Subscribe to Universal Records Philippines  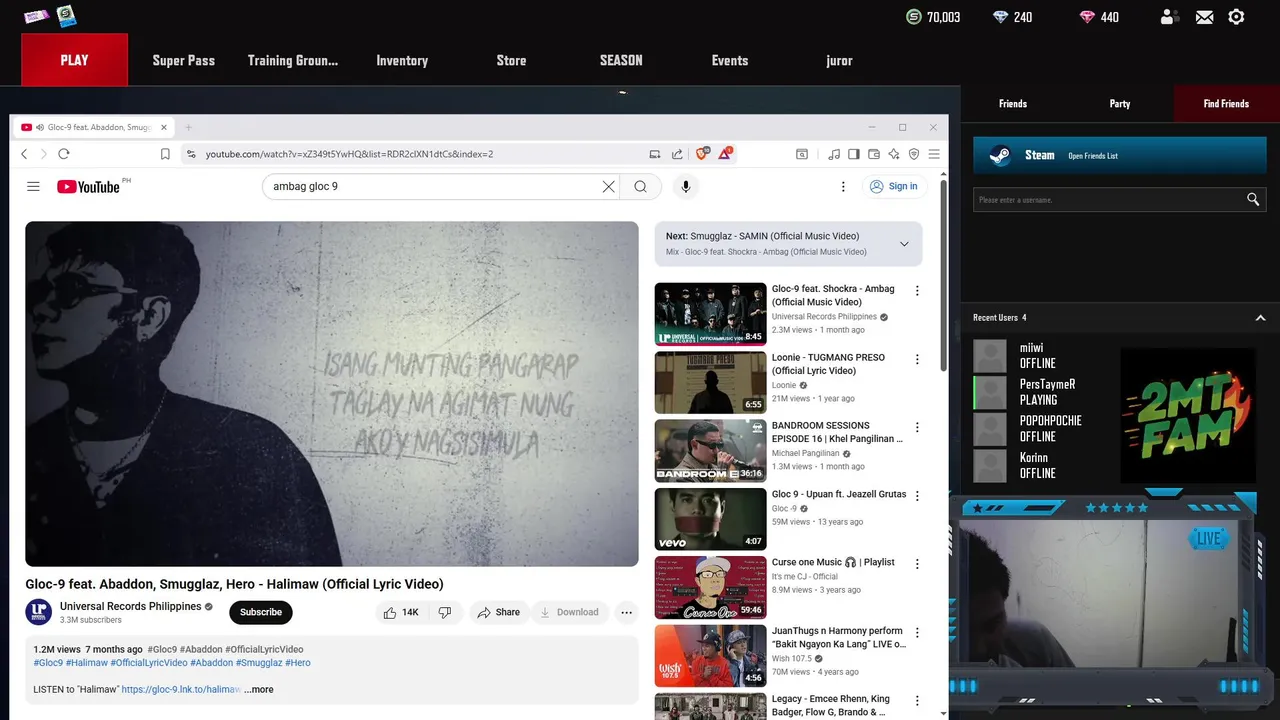tap(261, 612)
